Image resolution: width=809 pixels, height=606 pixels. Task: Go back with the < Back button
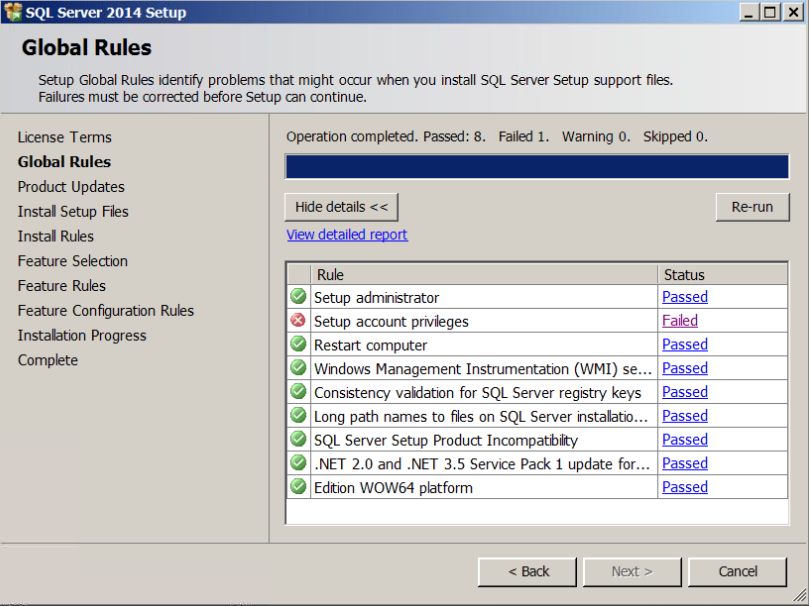point(527,571)
